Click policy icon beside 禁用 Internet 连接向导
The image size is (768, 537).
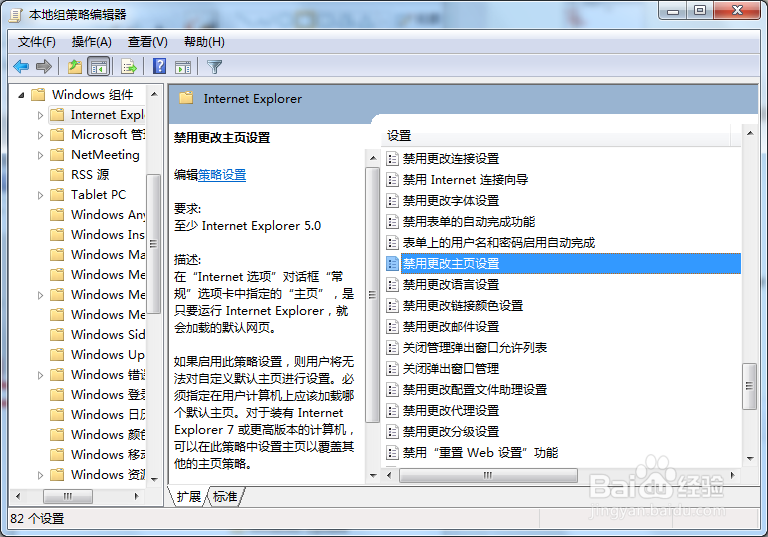tap(392, 180)
